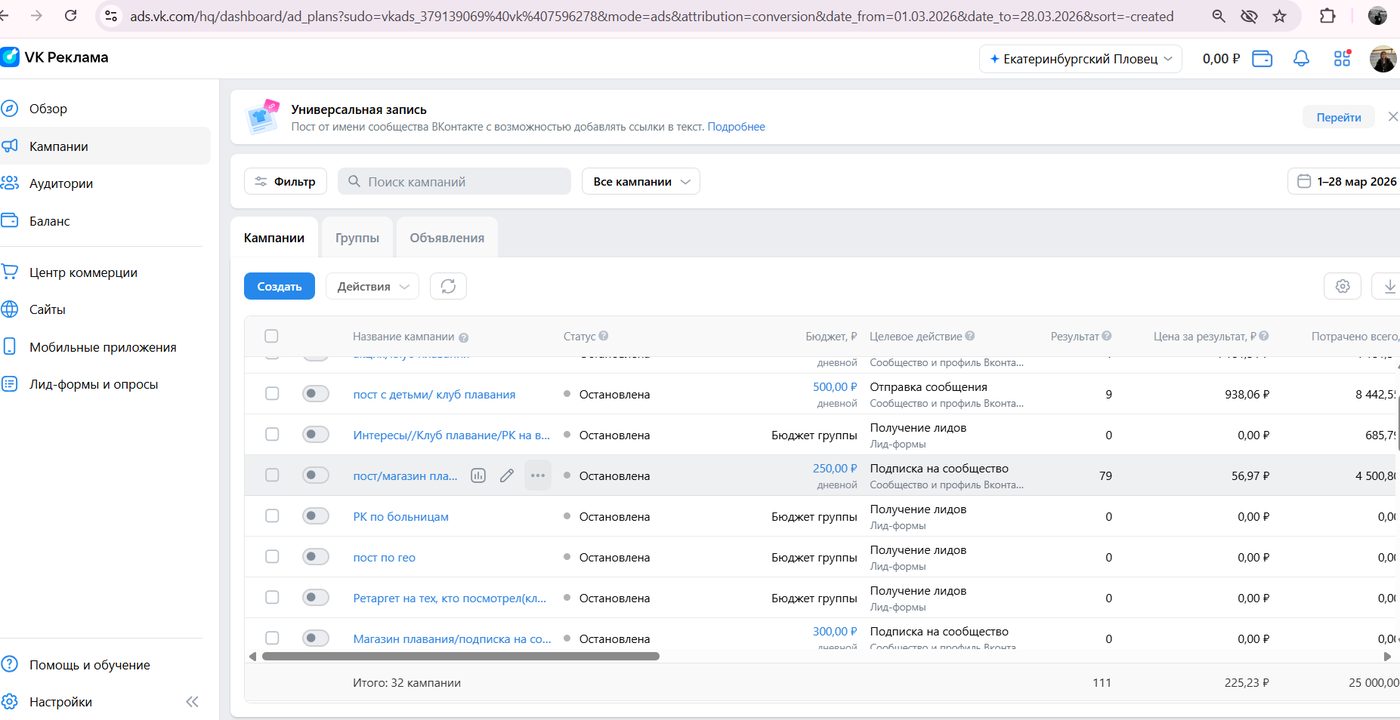Switch to the Группы tab
This screenshot has height=720, width=1400.
click(357, 238)
